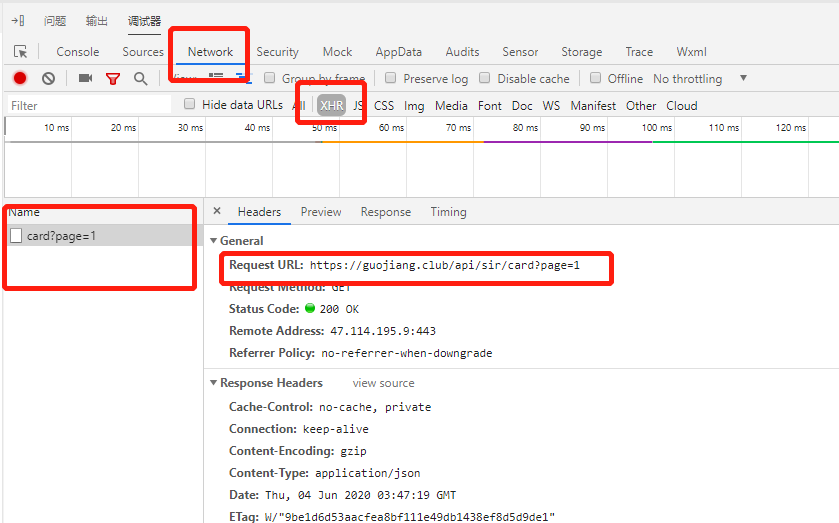
Task: Filter requests by XHR type
Action: (x=332, y=105)
